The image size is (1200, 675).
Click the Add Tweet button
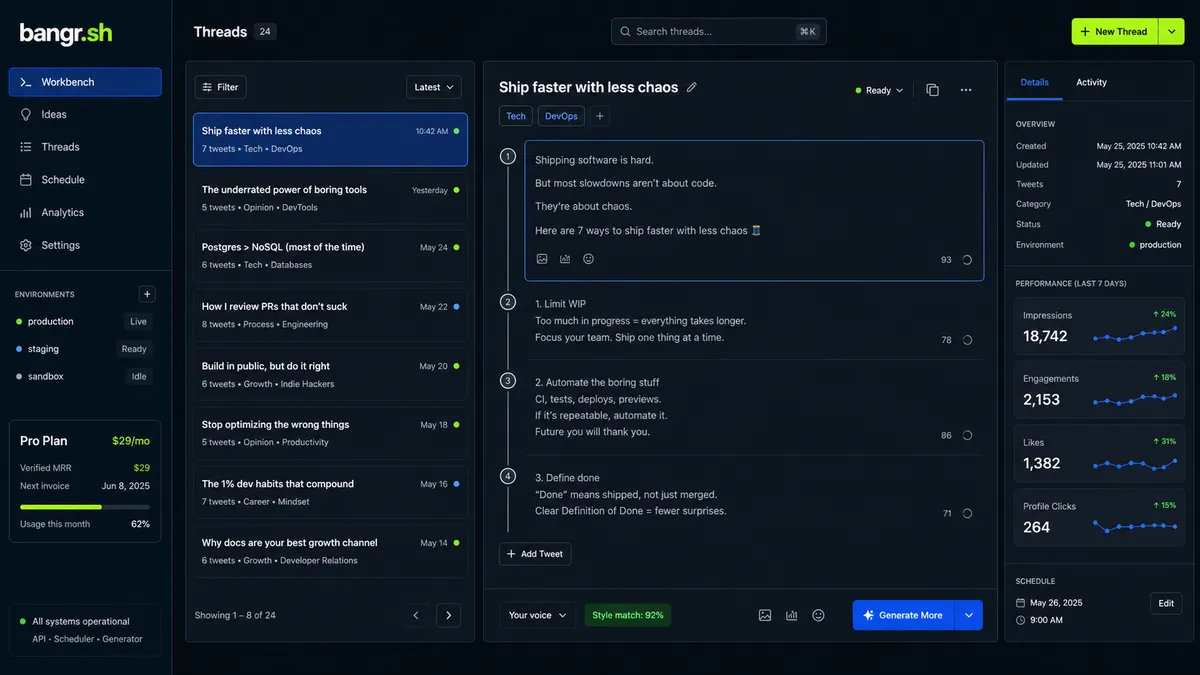(535, 554)
